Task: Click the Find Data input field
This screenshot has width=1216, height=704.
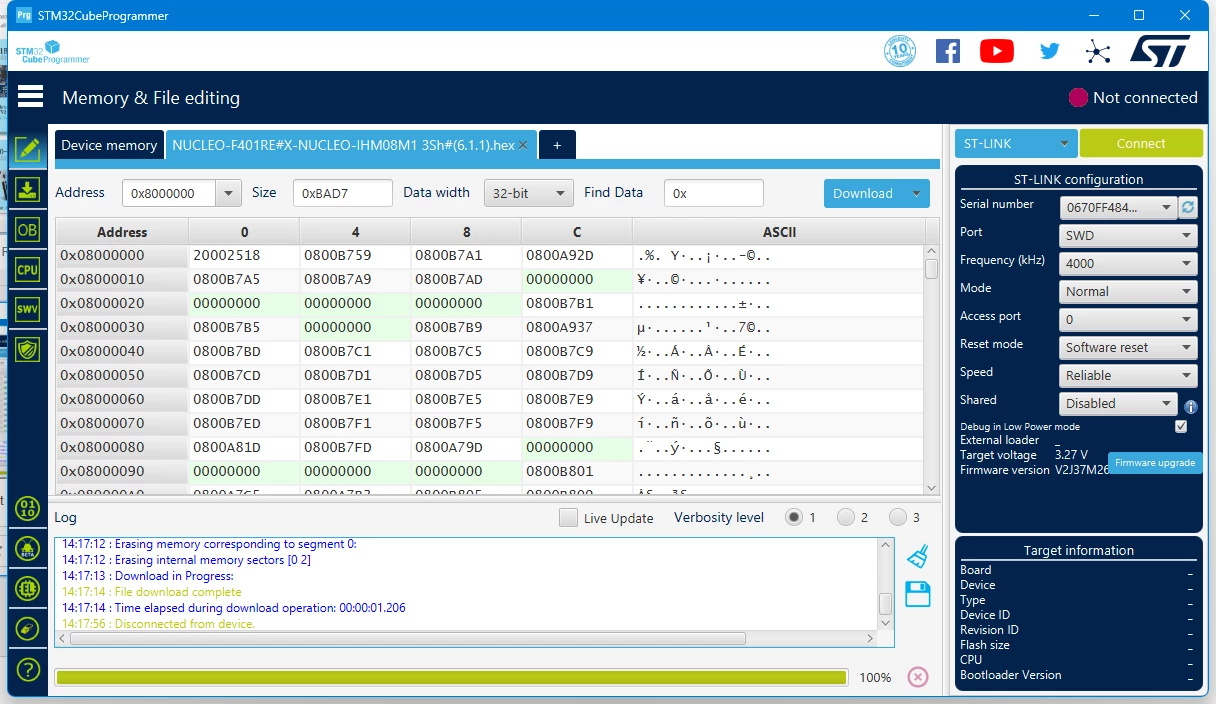Action: click(x=713, y=193)
